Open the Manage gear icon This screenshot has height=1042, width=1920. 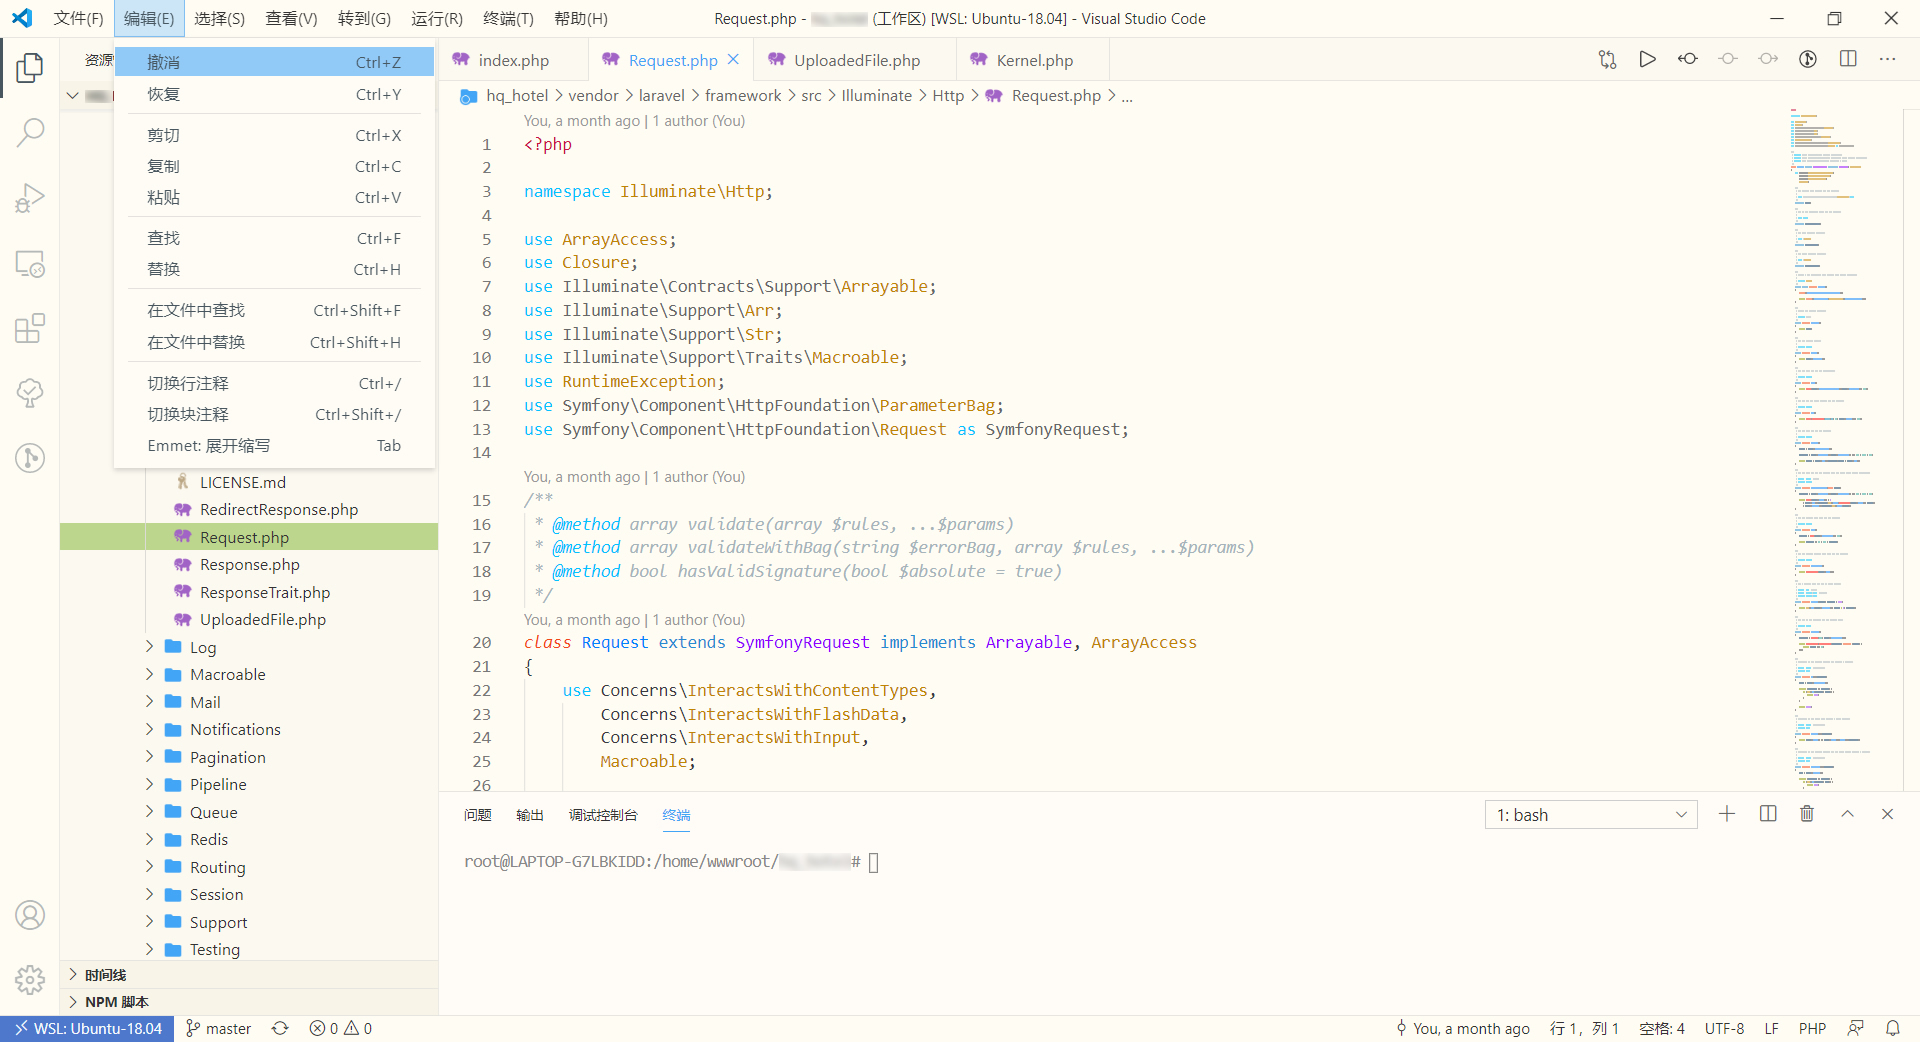coord(30,980)
